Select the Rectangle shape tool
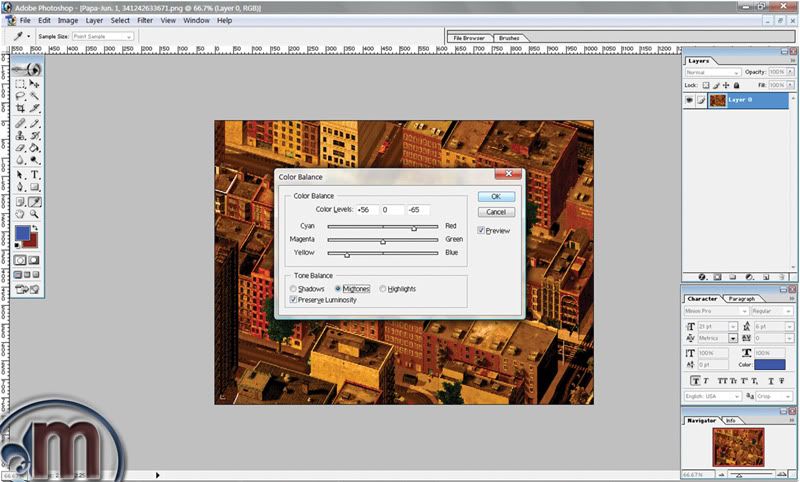Image resolution: width=800 pixels, height=482 pixels. point(34,187)
